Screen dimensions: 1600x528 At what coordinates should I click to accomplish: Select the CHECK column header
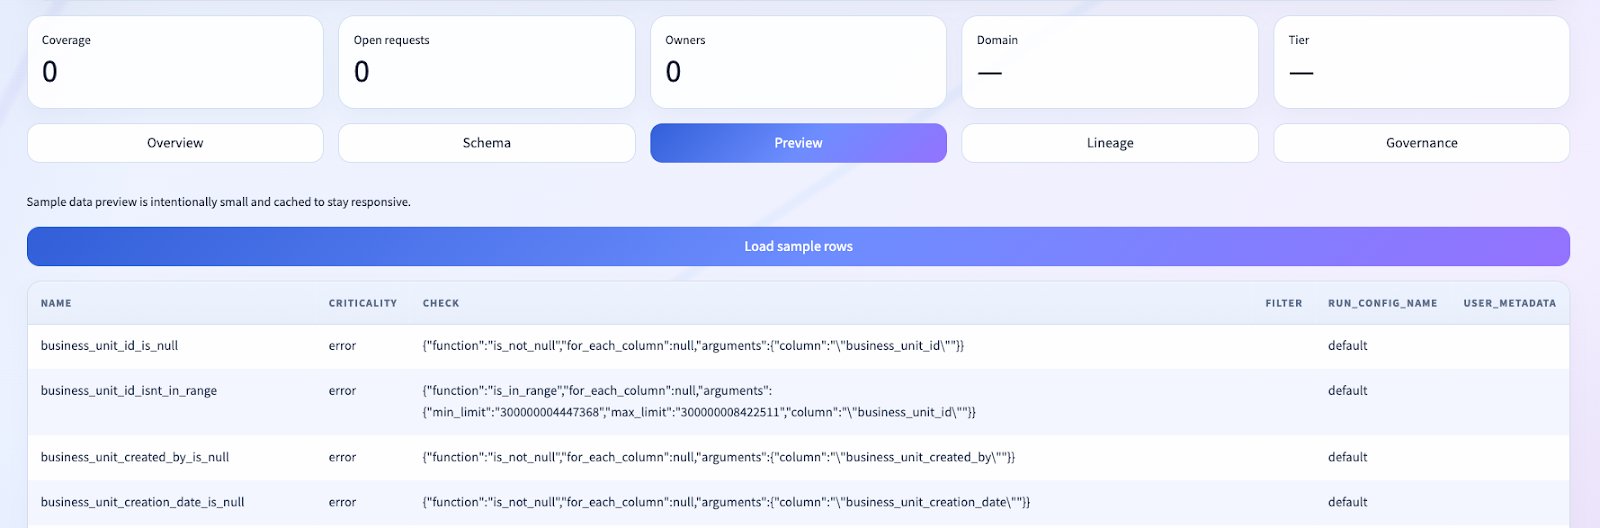click(441, 303)
